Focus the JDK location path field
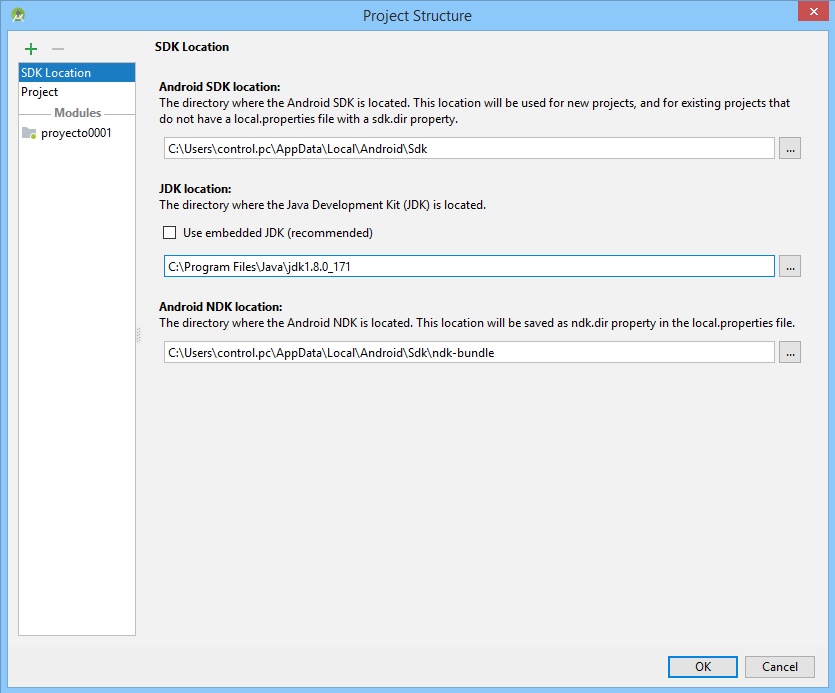 [469, 266]
